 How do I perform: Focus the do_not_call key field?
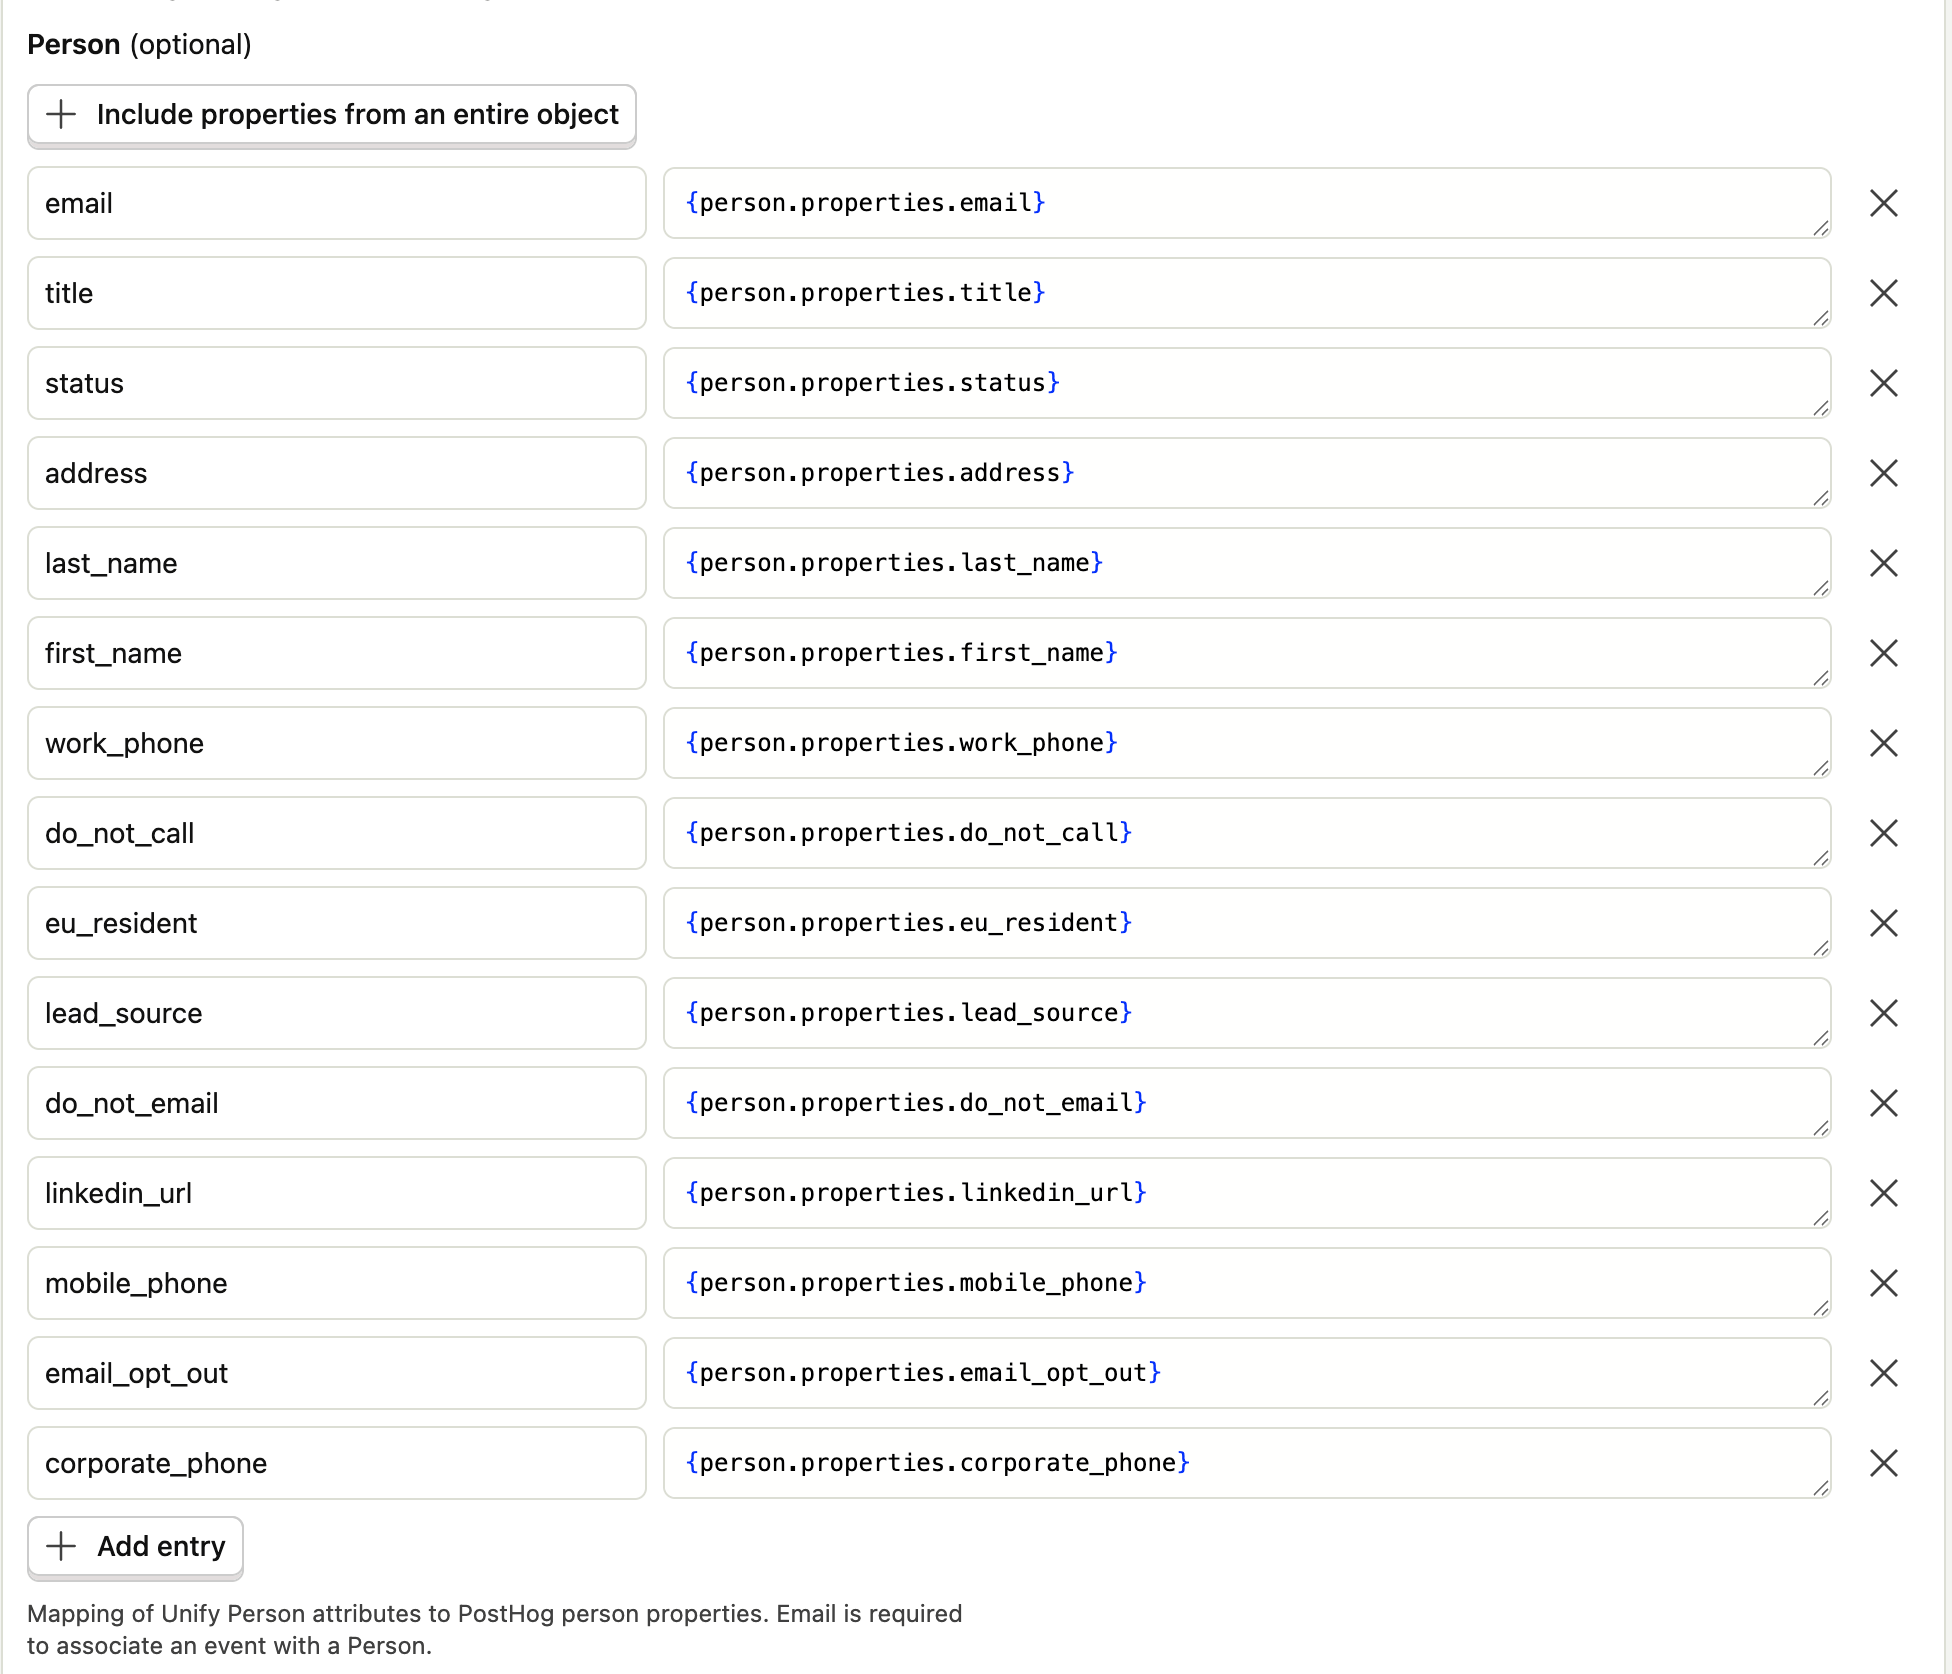(x=337, y=833)
